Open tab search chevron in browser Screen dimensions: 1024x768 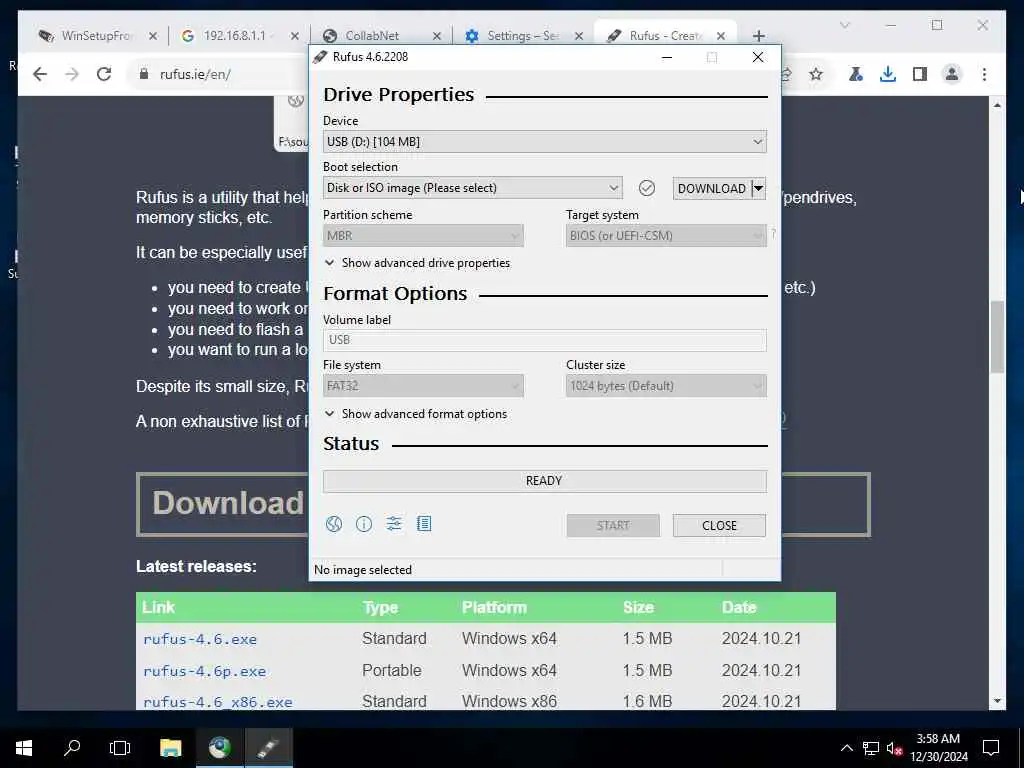pyautogui.click(x=845, y=25)
